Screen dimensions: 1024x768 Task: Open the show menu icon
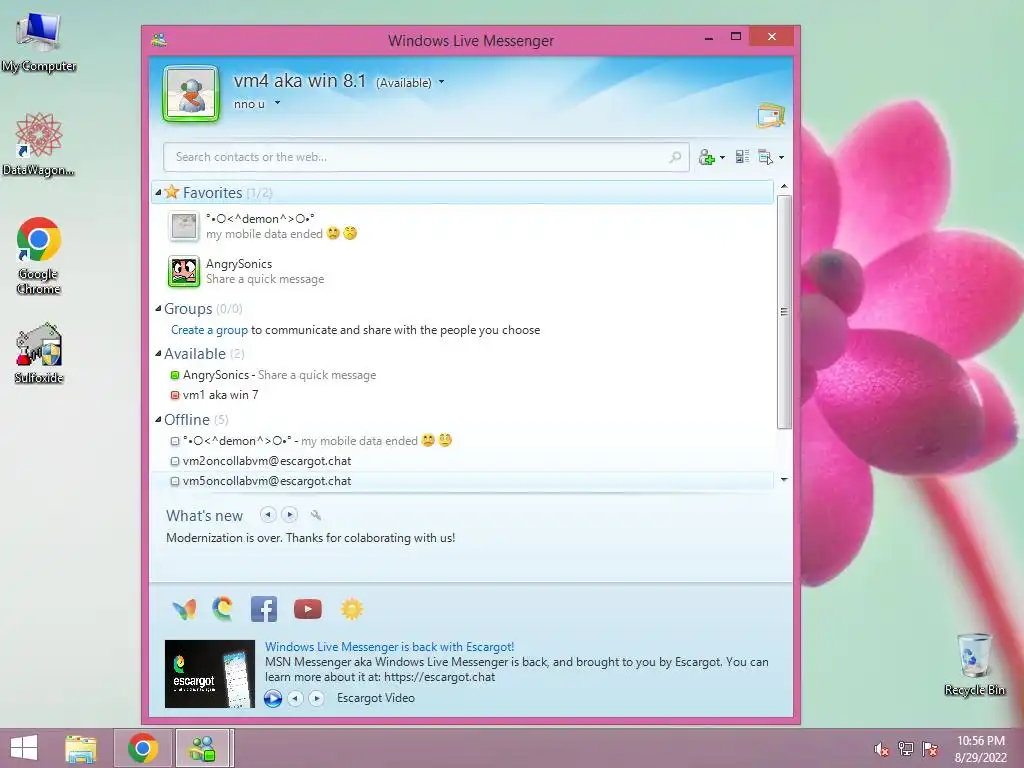click(x=765, y=157)
